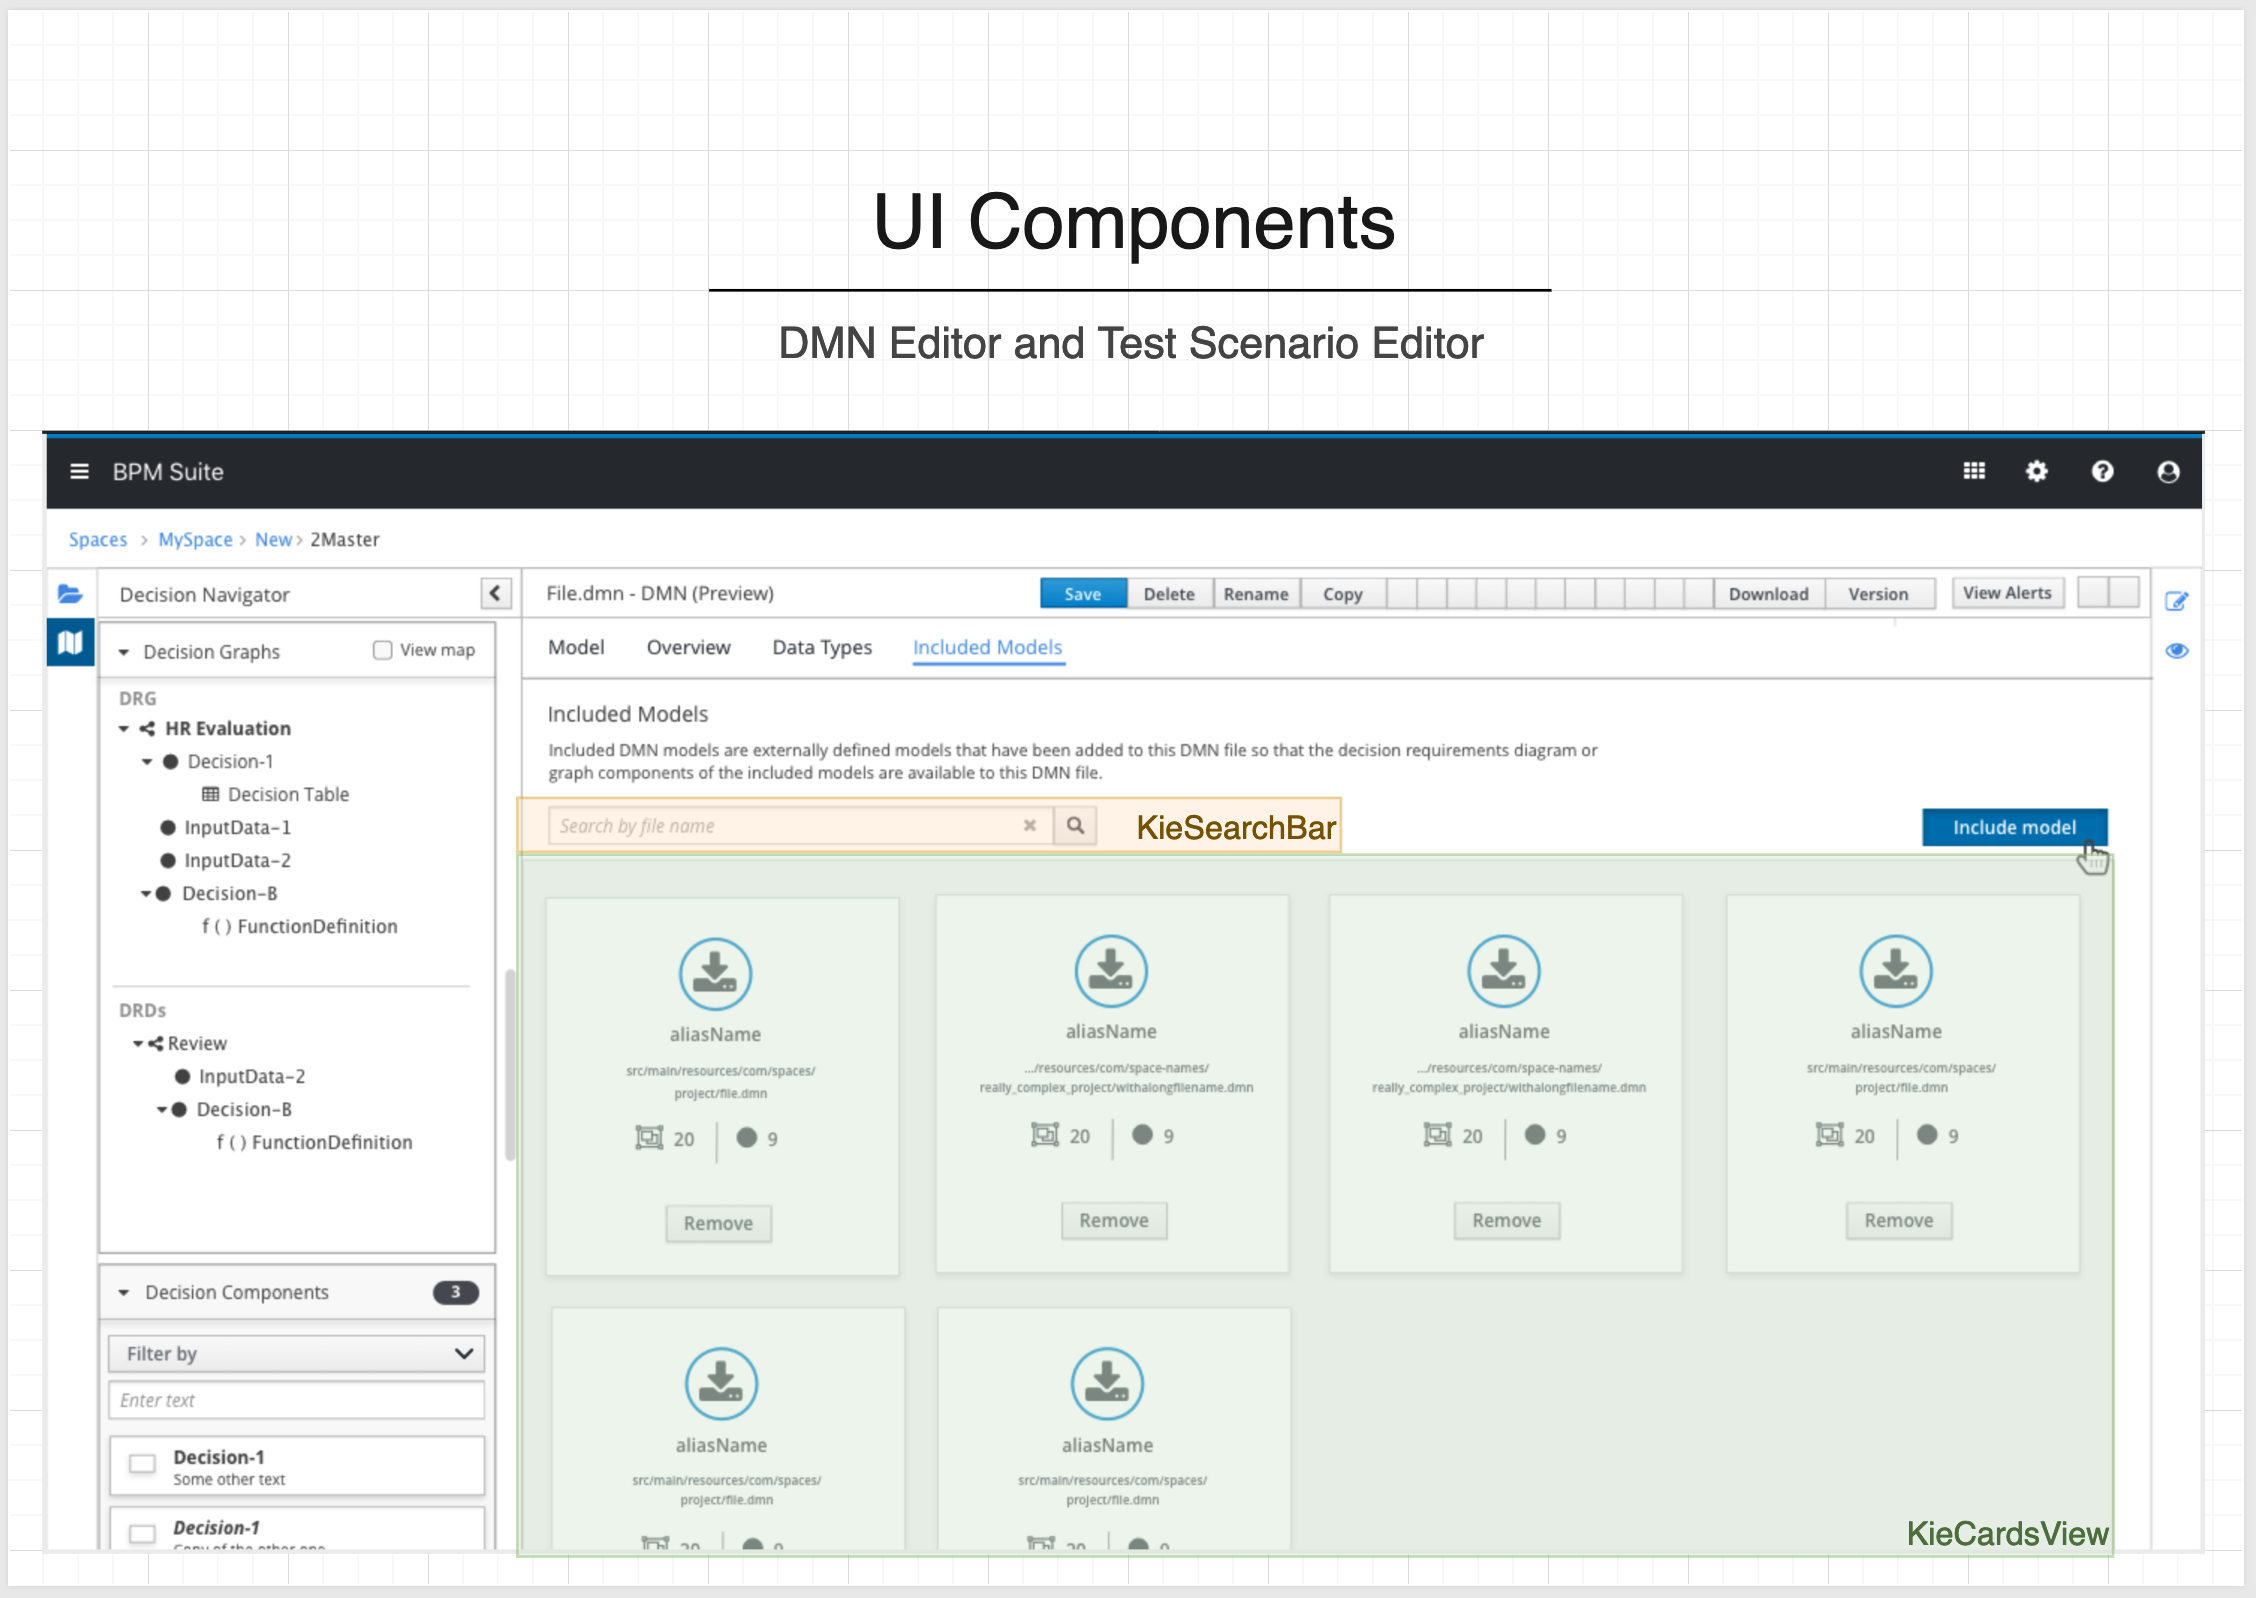Open the apps grid icon in header
Screen dimensions: 2256x1598
pos(1973,471)
